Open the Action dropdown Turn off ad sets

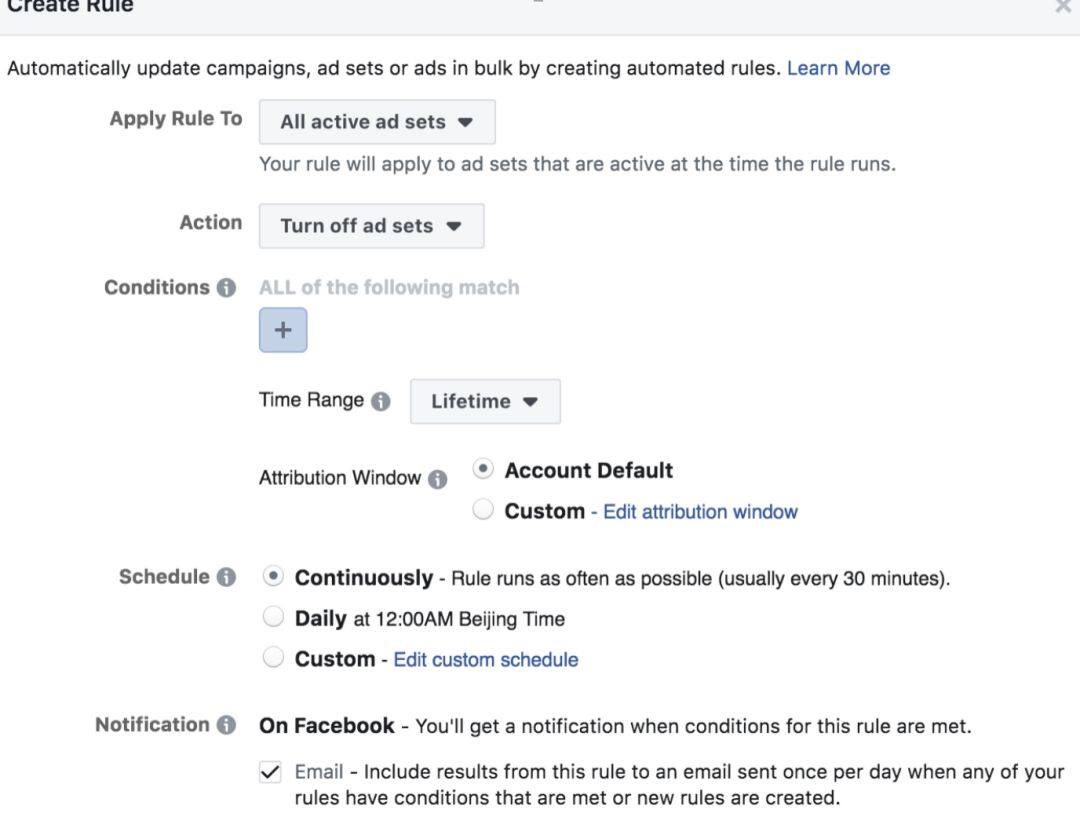[371, 226]
